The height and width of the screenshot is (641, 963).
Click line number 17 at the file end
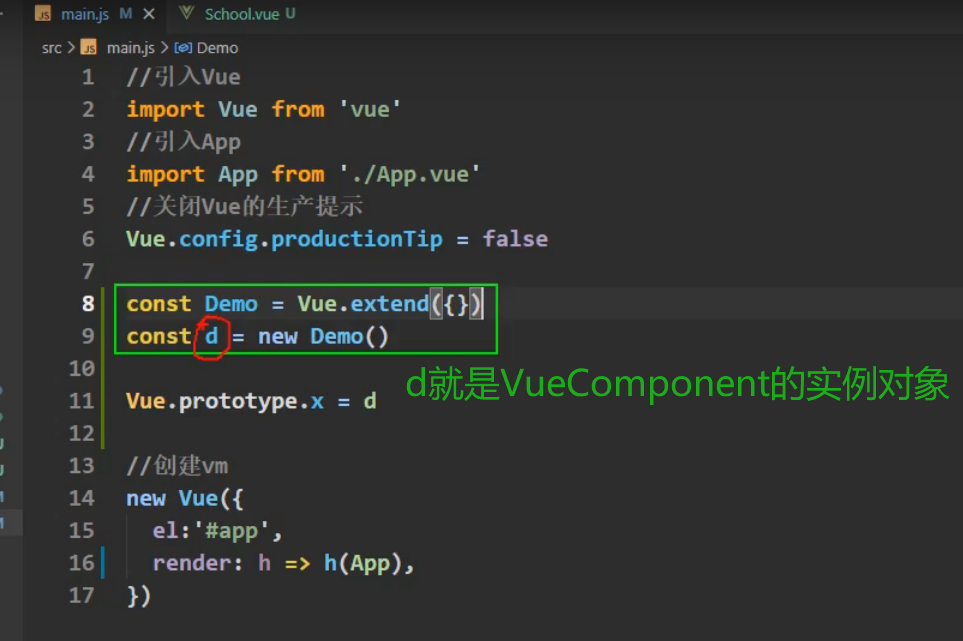[81, 595]
